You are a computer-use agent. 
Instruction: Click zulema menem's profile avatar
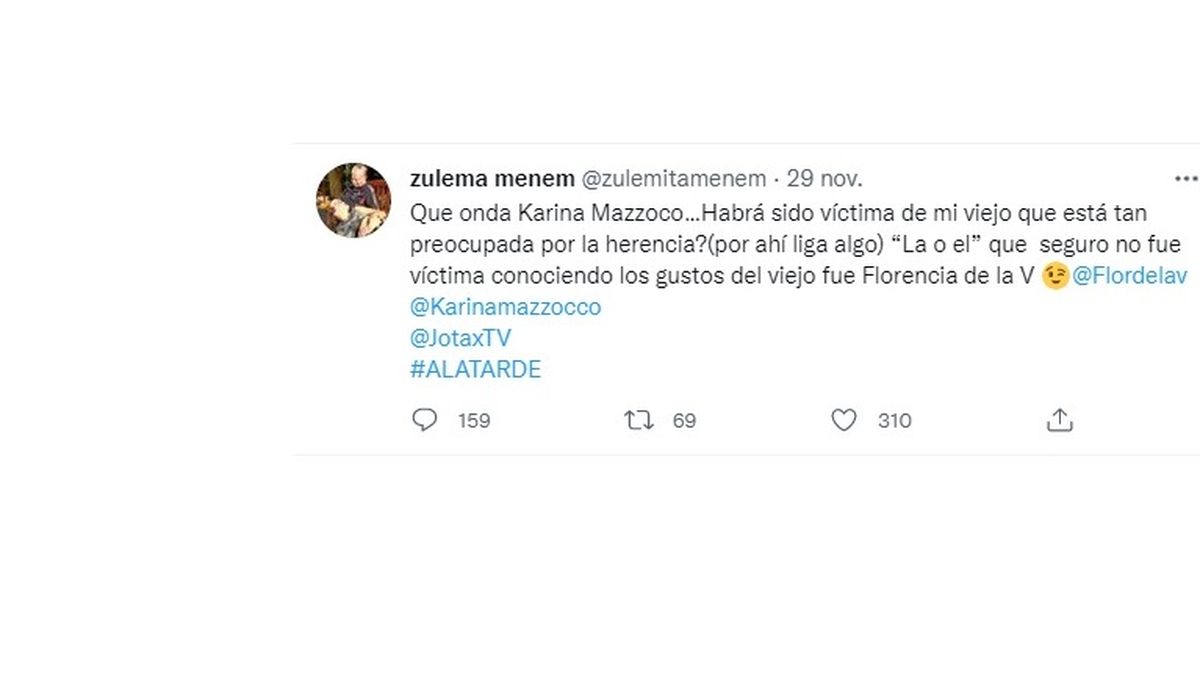353,200
